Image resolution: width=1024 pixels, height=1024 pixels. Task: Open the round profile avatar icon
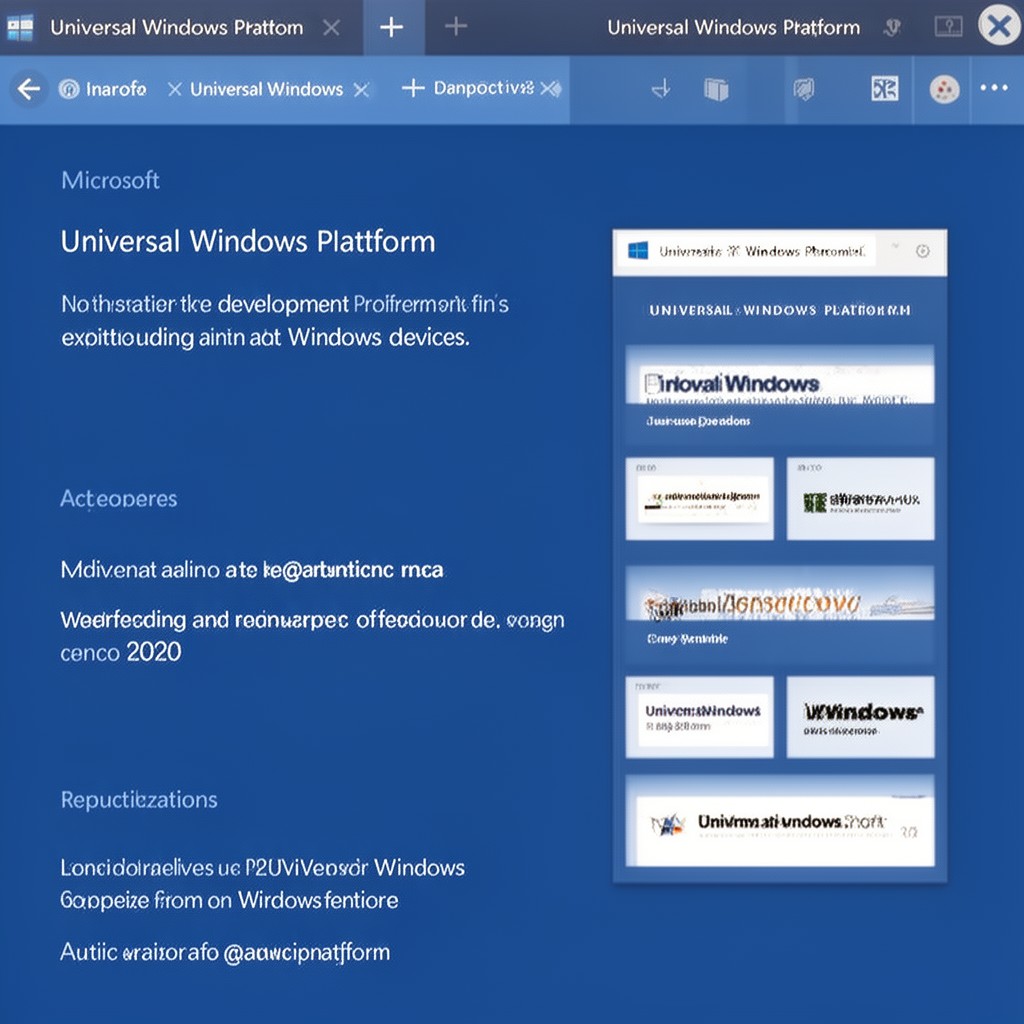click(x=944, y=89)
